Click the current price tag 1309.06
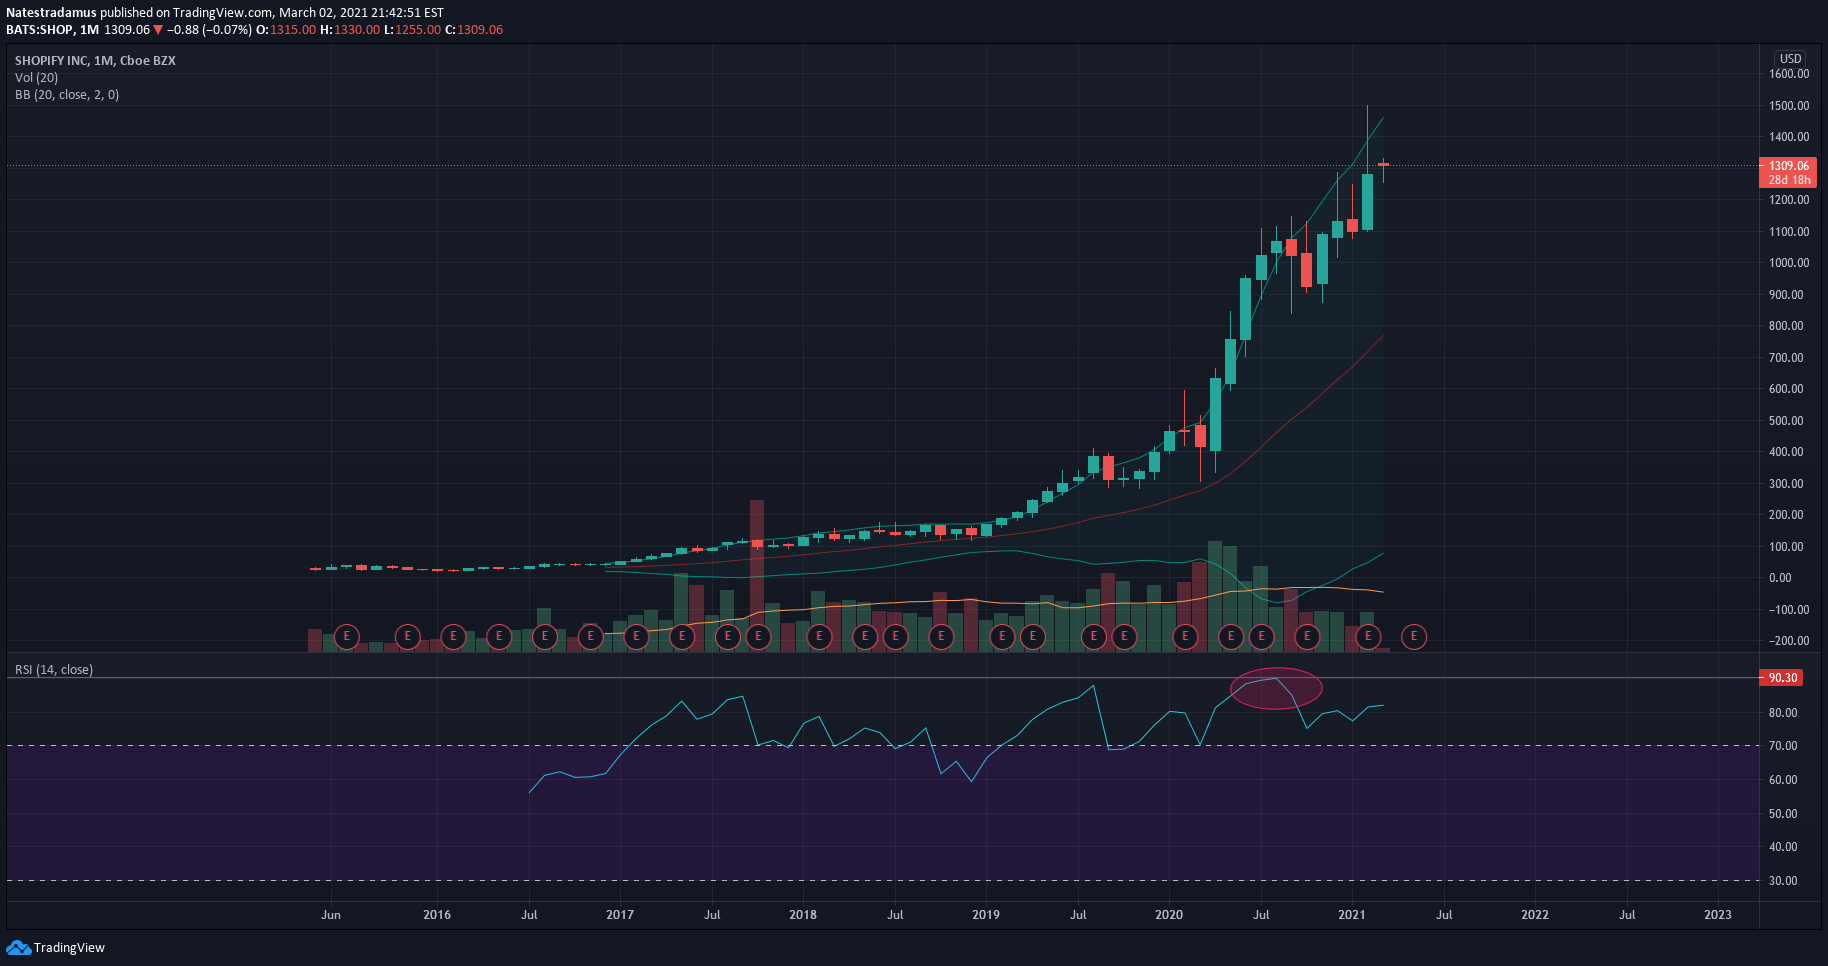Screen dimensions: 1828x966 click(1788, 166)
